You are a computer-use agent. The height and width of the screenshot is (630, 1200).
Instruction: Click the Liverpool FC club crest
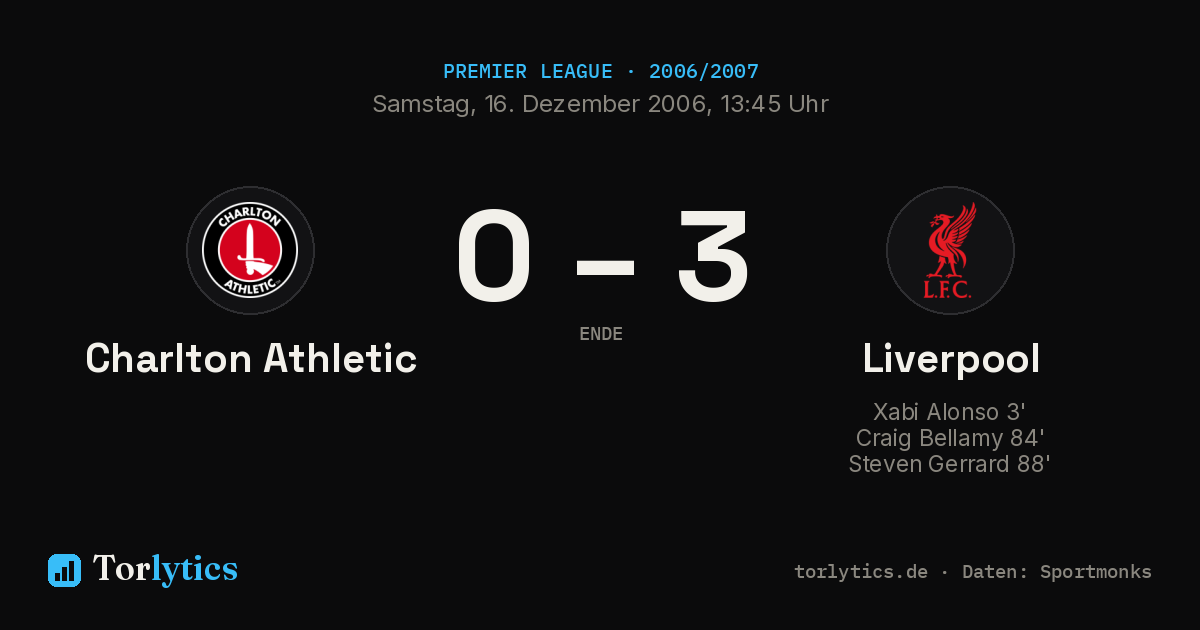tap(950, 250)
